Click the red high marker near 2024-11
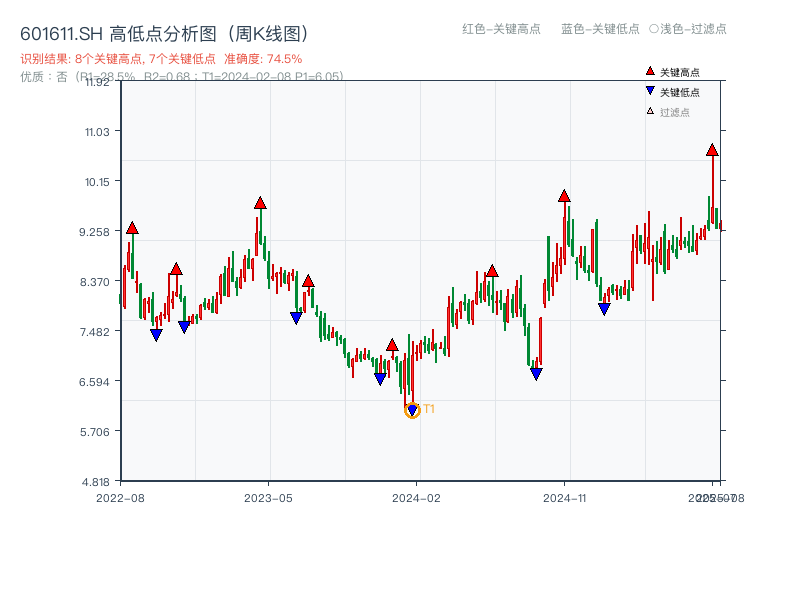 pyautogui.click(x=566, y=197)
